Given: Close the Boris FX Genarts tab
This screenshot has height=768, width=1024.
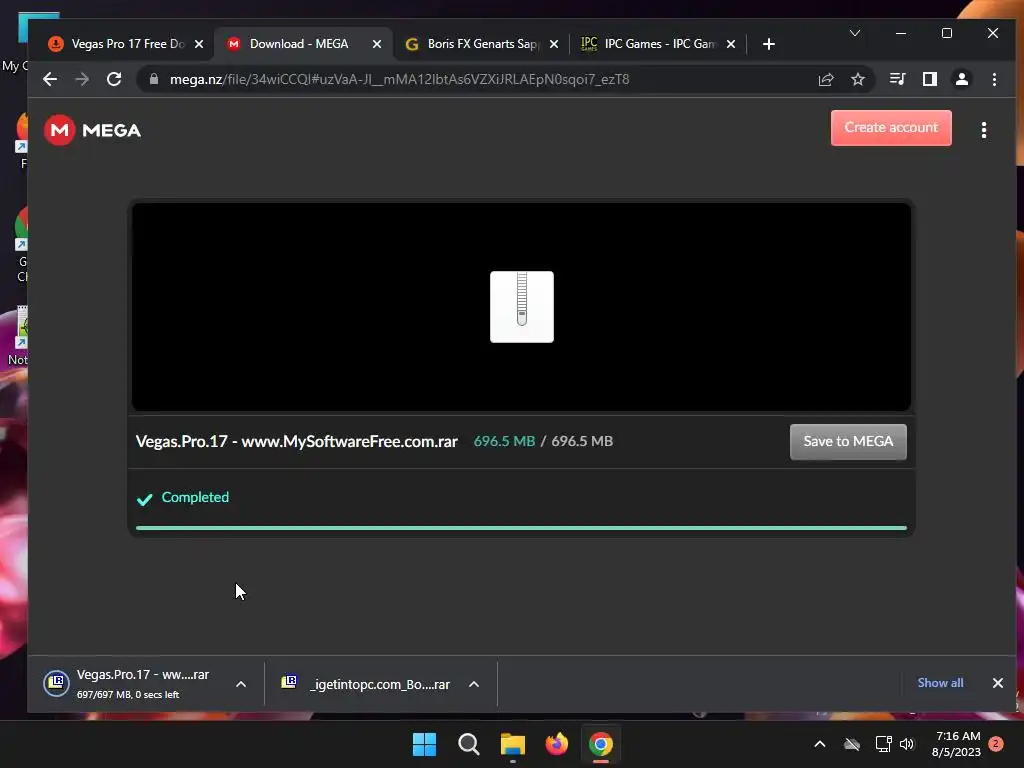Looking at the screenshot, I should click(554, 44).
